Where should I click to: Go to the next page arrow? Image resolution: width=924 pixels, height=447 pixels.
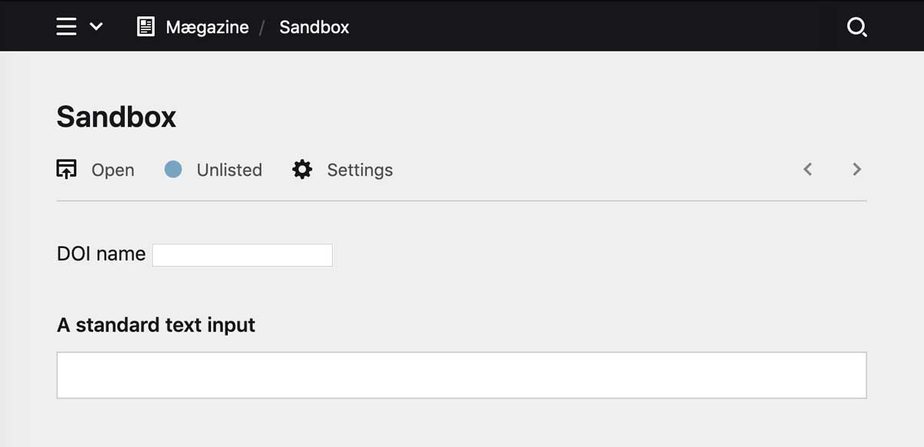tap(857, 169)
